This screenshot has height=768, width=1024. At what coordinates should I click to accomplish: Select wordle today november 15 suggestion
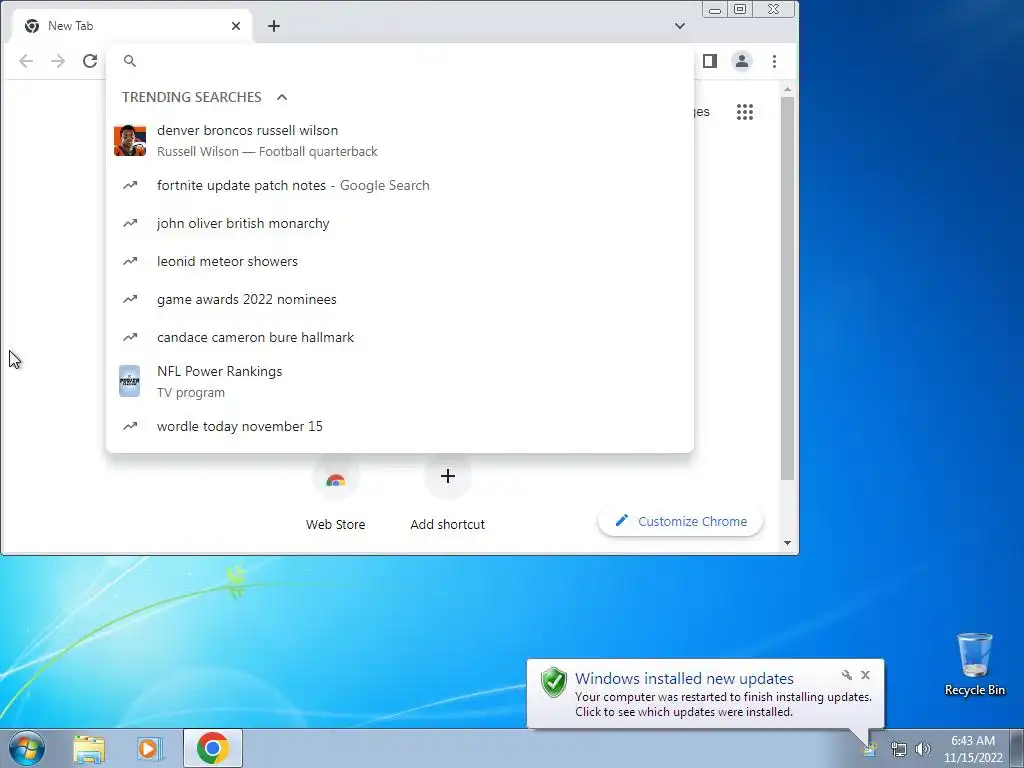click(400, 426)
